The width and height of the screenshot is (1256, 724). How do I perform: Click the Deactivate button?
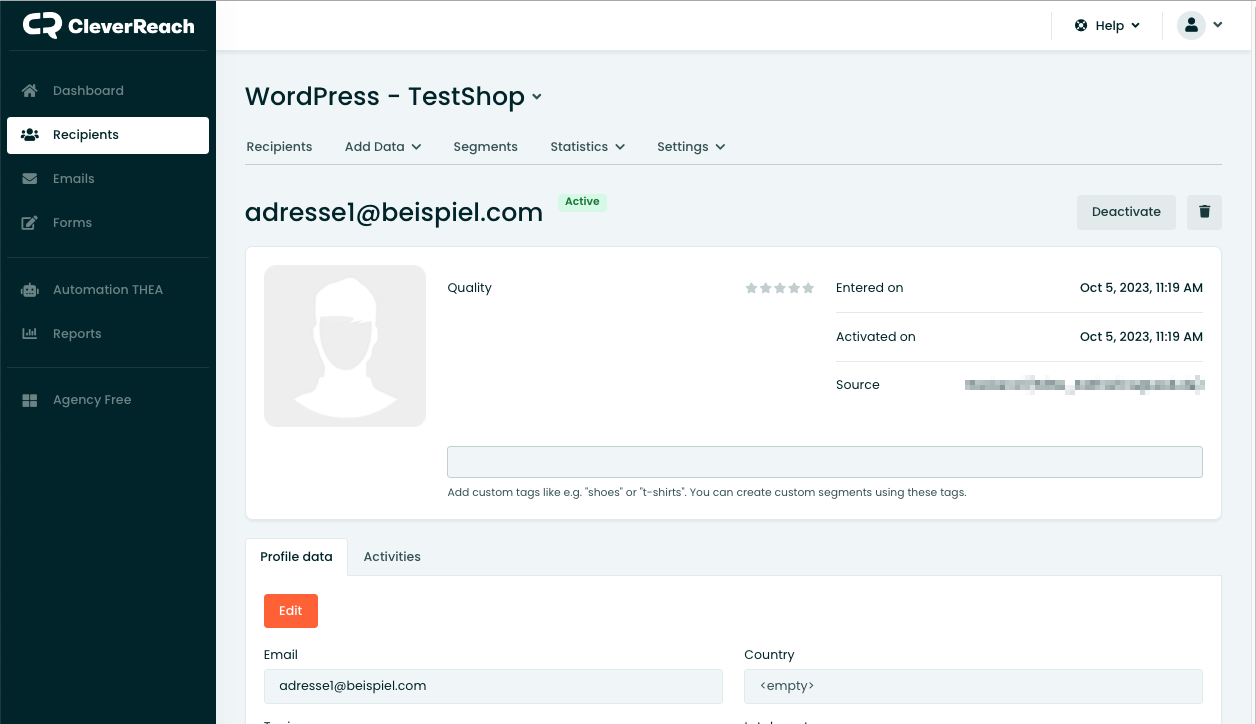[x=1126, y=212]
